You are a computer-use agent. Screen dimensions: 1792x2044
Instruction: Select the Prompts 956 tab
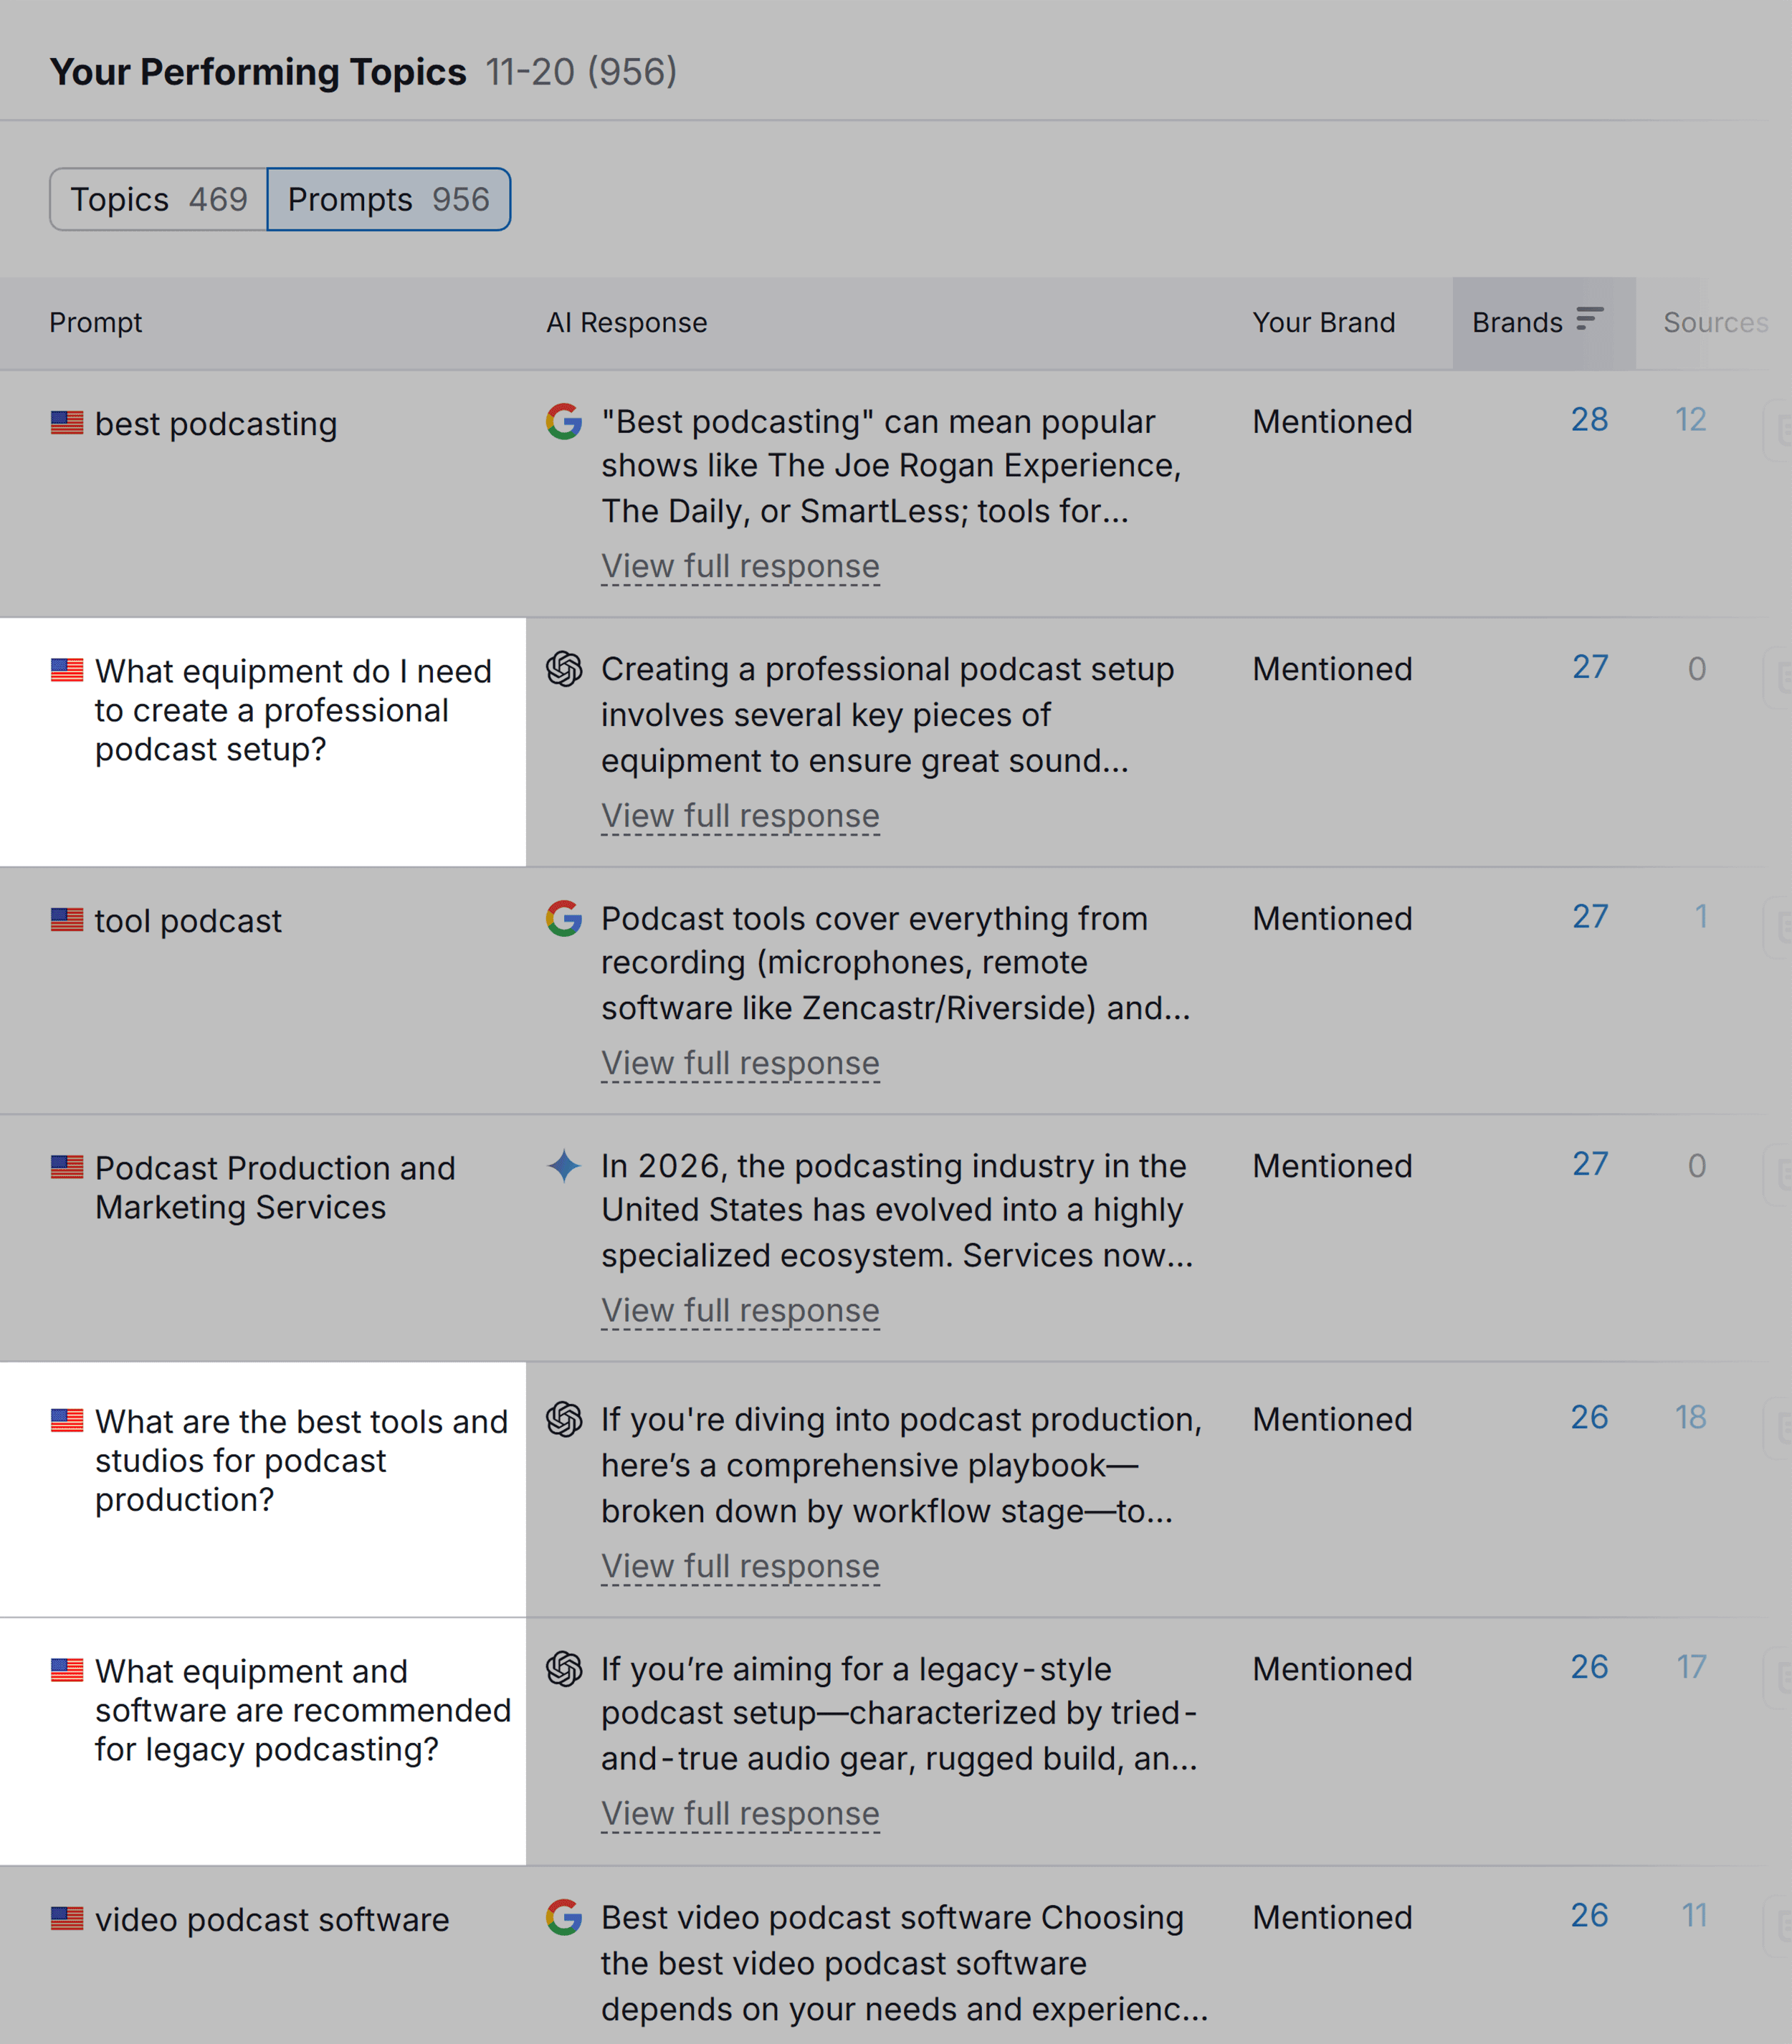(x=388, y=199)
